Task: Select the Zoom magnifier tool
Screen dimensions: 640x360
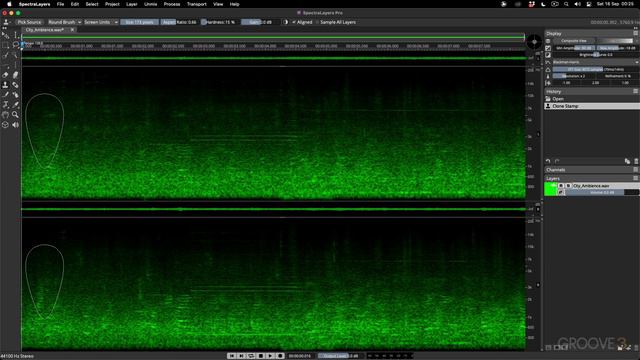Action: coord(15,115)
